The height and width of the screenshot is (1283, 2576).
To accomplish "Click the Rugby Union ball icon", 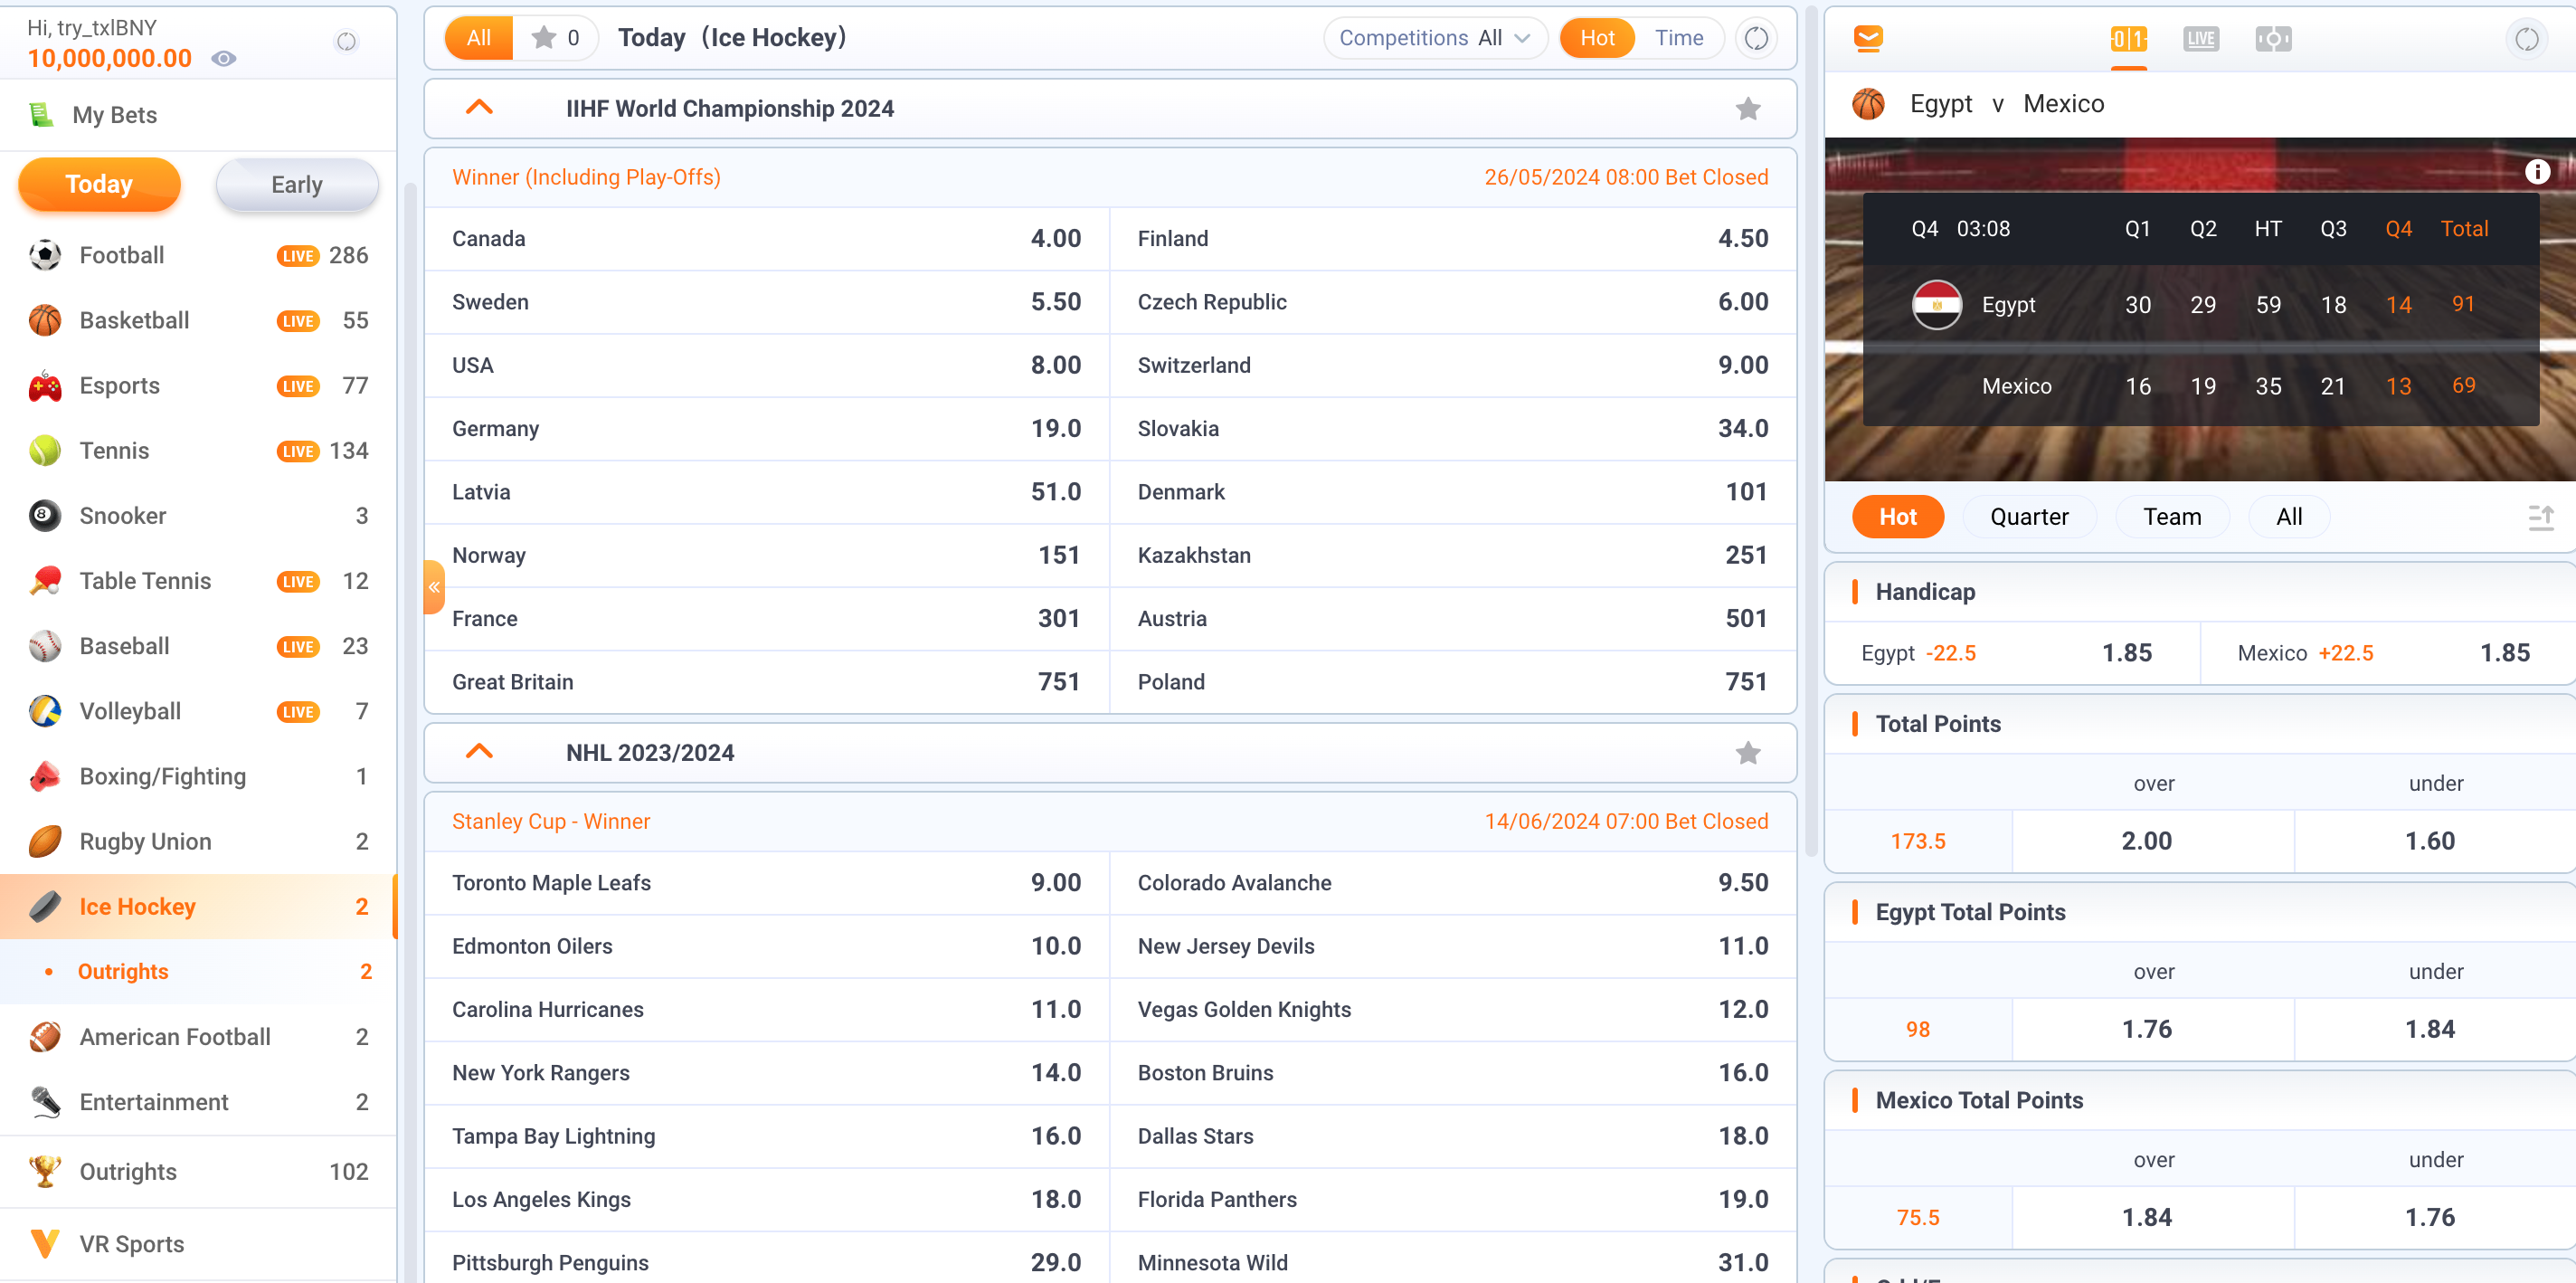I will pos(45,840).
